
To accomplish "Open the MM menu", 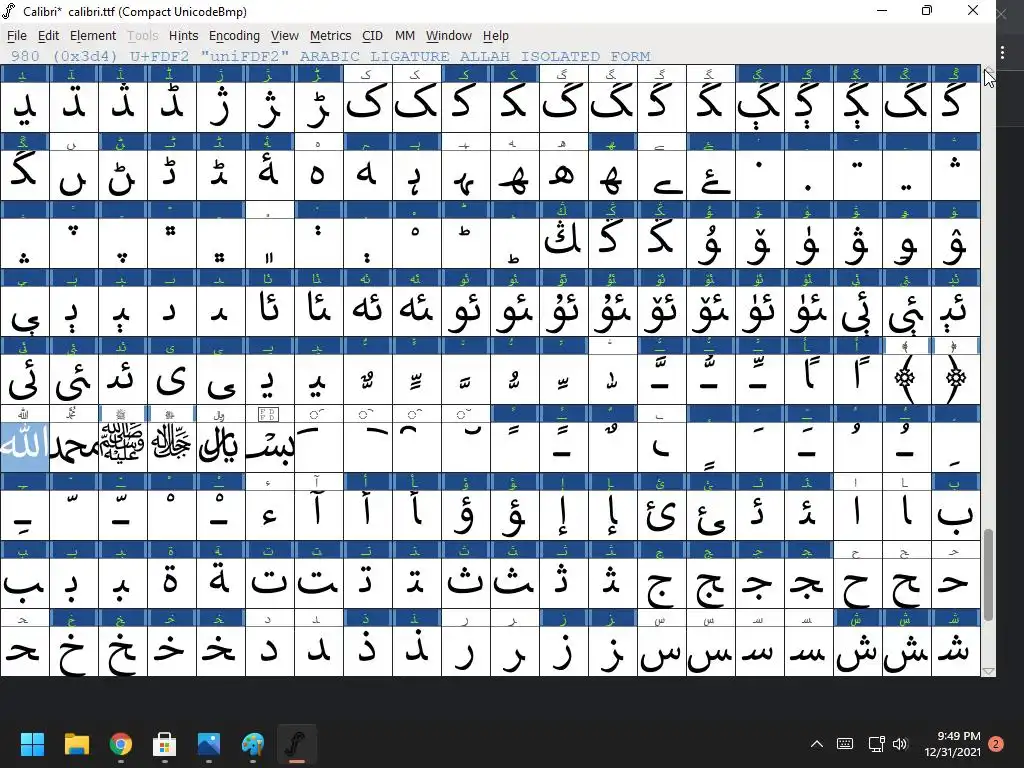I will tap(405, 36).
